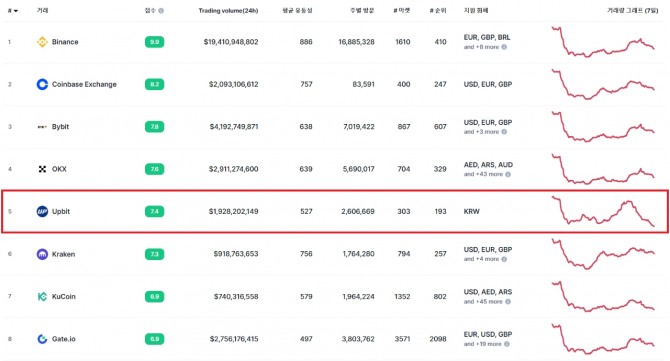670x361 pixels.
Task: Click the Coinbase Exchange logo icon
Action: click(x=42, y=84)
